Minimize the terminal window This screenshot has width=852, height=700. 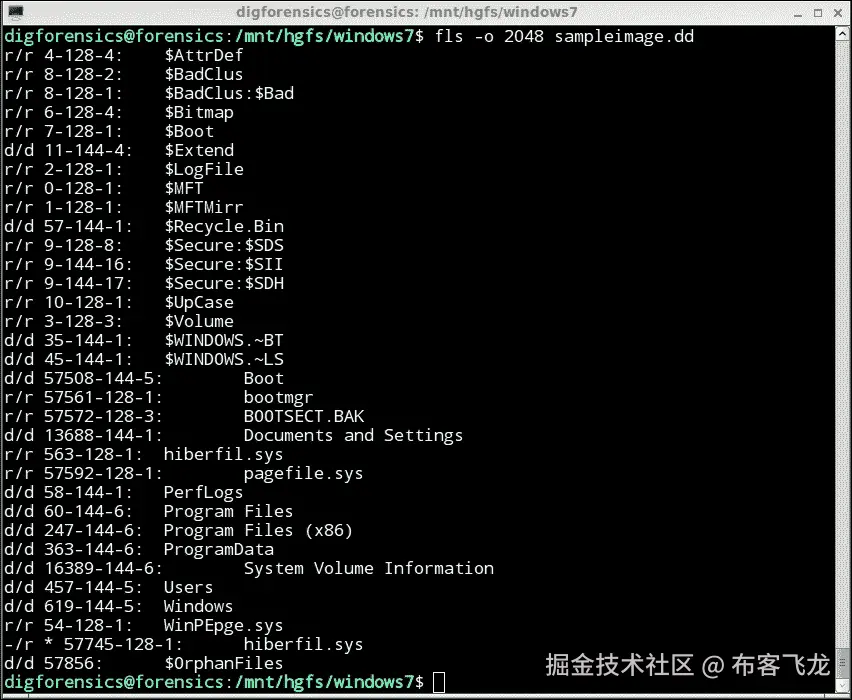[x=798, y=12]
